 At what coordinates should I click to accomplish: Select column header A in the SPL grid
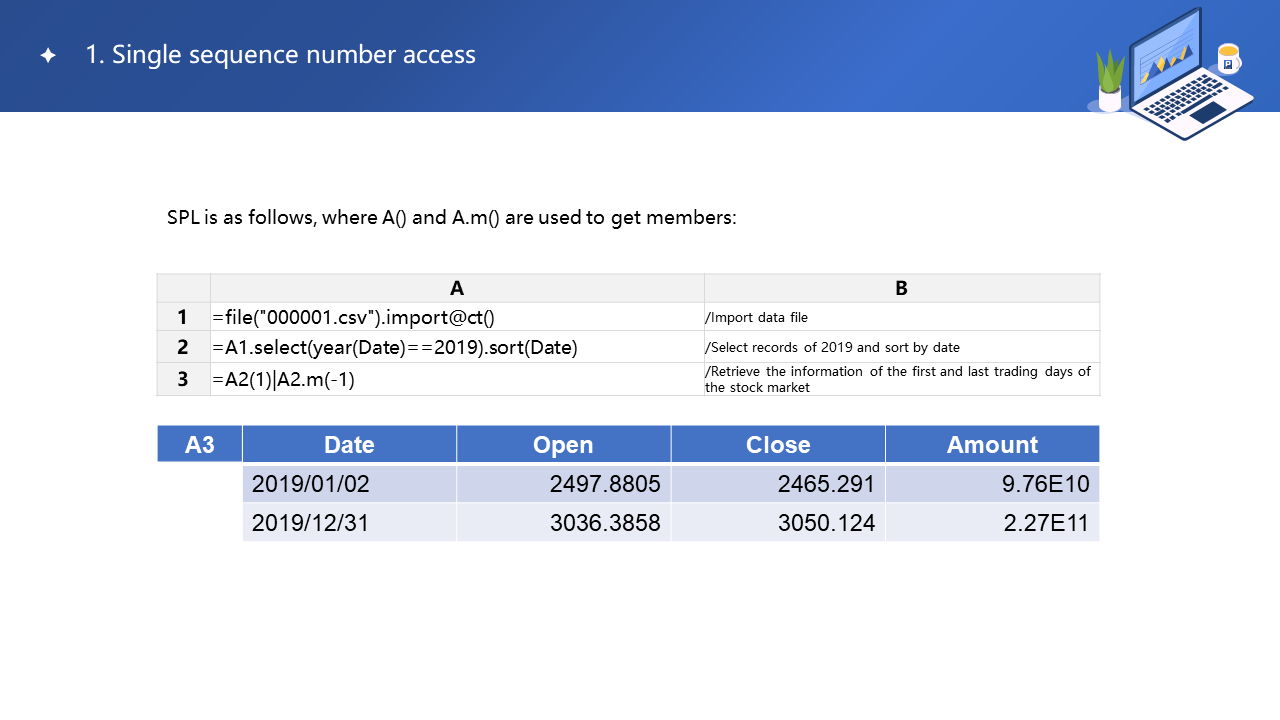tap(457, 288)
